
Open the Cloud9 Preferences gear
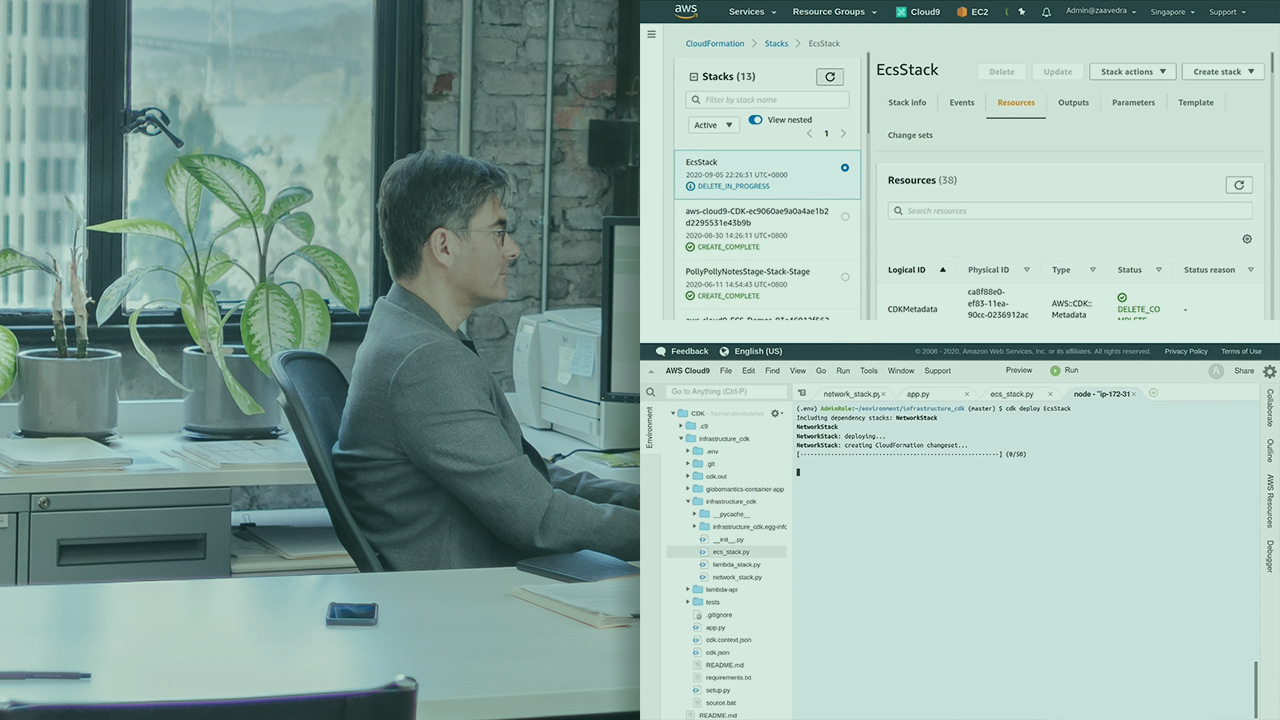pyautogui.click(x=1269, y=370)
